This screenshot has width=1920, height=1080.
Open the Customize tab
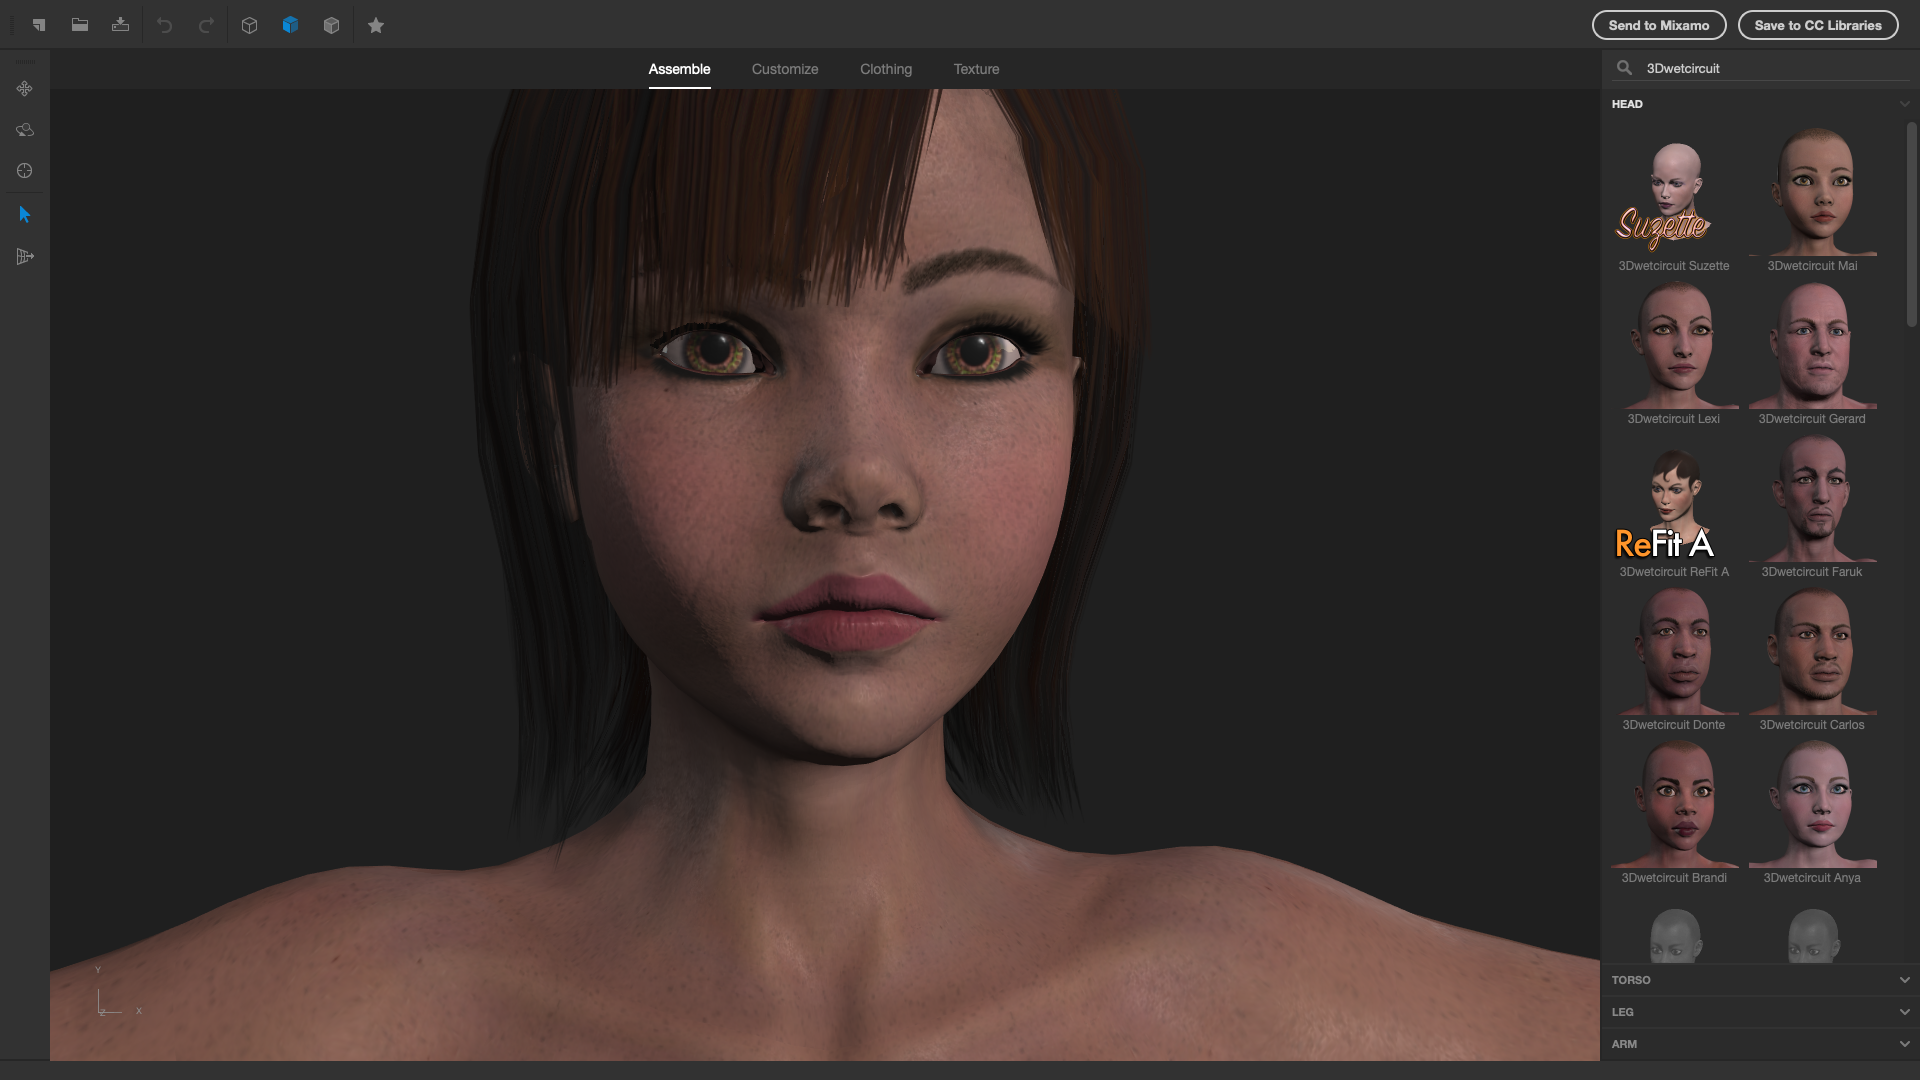785,69
